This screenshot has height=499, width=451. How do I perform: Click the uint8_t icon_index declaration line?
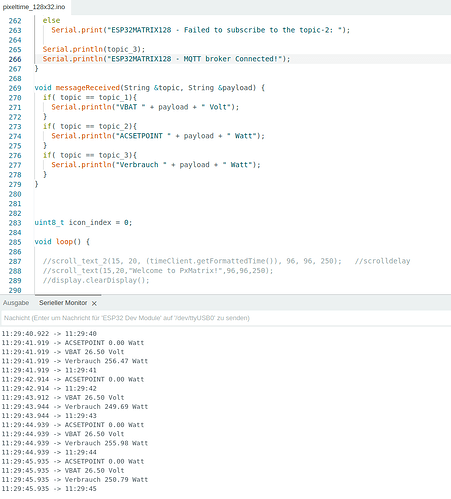click(x=83, y=222)
